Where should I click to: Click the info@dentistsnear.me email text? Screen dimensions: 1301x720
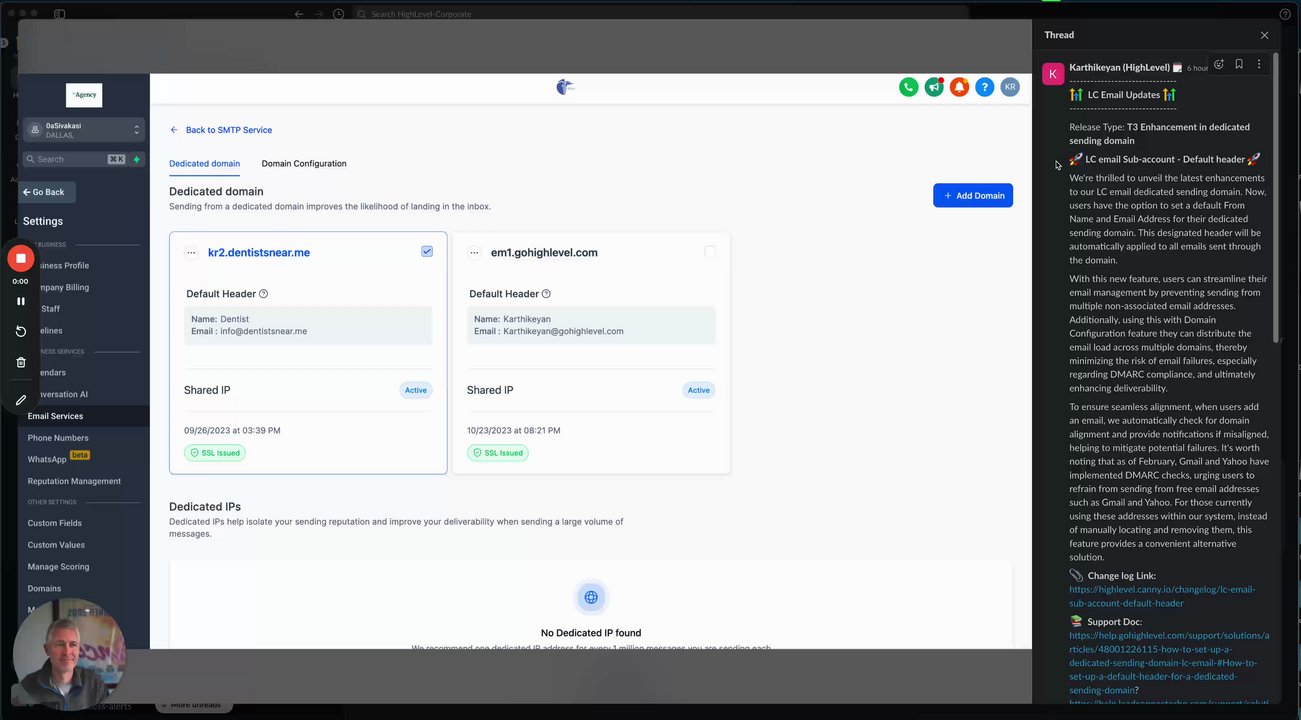click(264, 331)
